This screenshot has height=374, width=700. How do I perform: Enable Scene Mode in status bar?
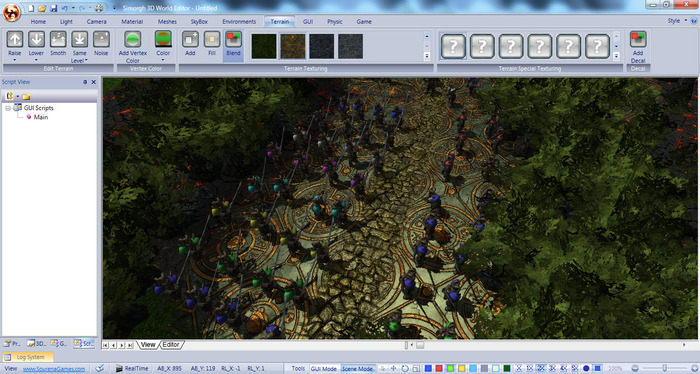357,369
